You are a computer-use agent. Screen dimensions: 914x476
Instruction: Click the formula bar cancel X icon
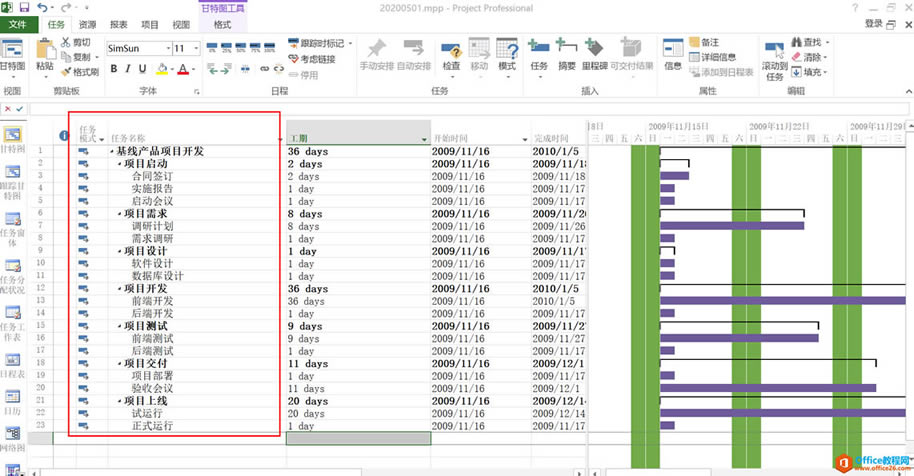[x=8, y=109]
